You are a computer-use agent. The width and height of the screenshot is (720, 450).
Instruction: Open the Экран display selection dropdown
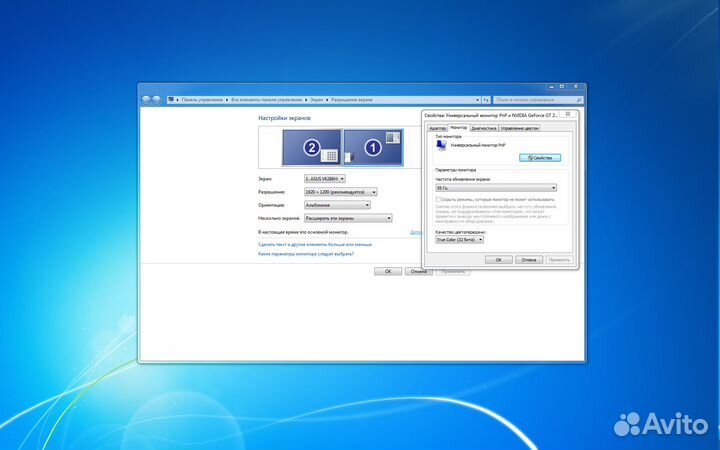[324, 178]
